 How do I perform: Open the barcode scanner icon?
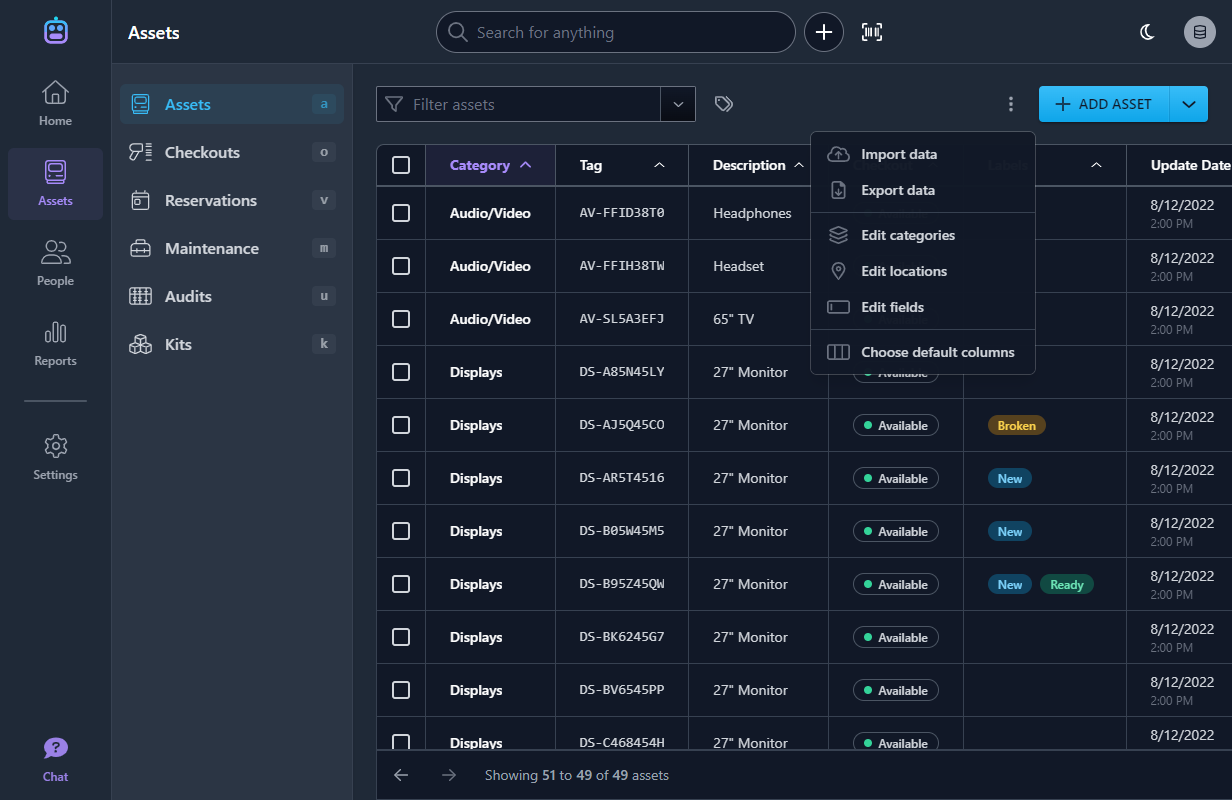tap(872, 32)
